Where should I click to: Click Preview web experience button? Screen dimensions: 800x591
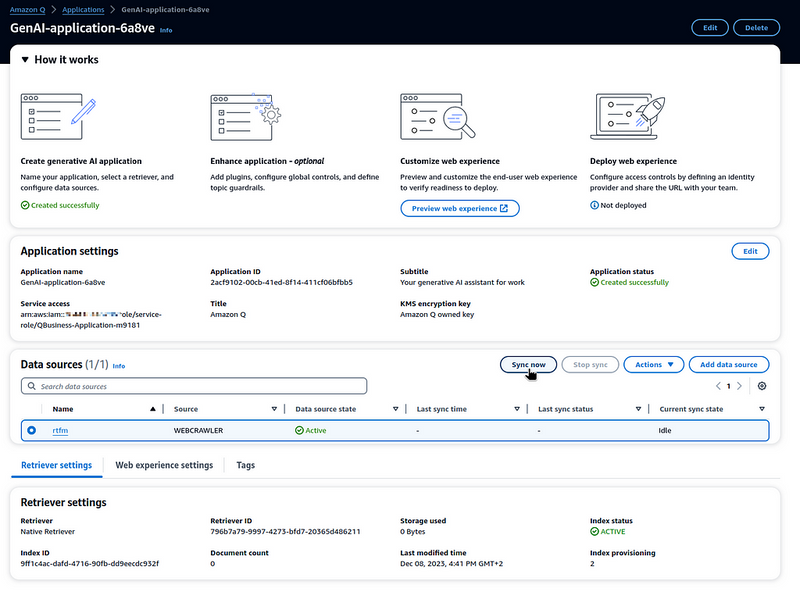(460, 208)
